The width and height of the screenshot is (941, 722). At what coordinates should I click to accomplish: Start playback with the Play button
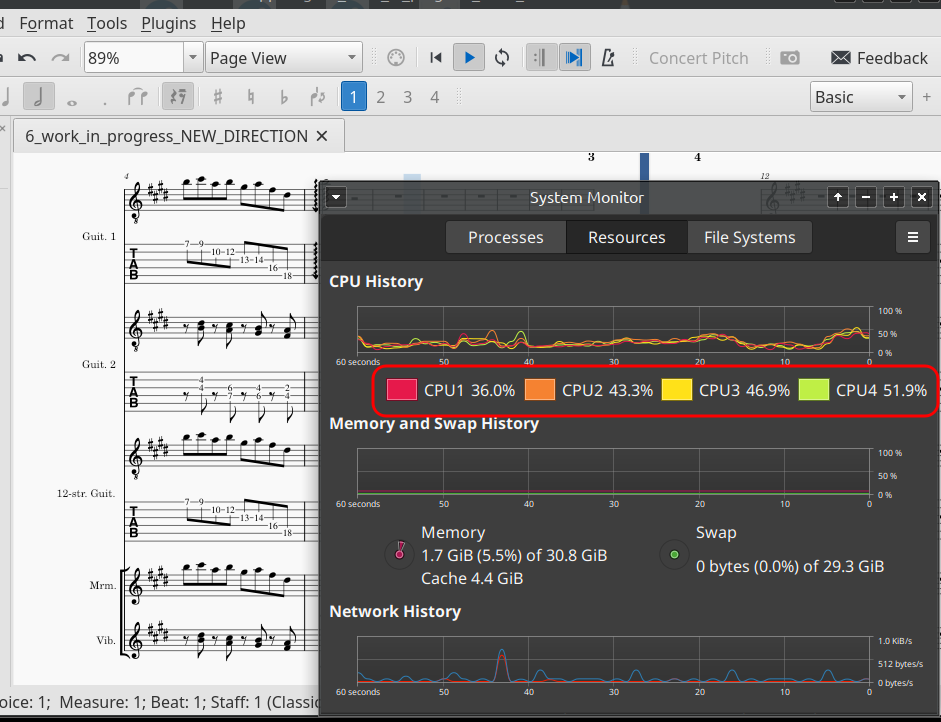pyautogui.click(x=468, y=57)
